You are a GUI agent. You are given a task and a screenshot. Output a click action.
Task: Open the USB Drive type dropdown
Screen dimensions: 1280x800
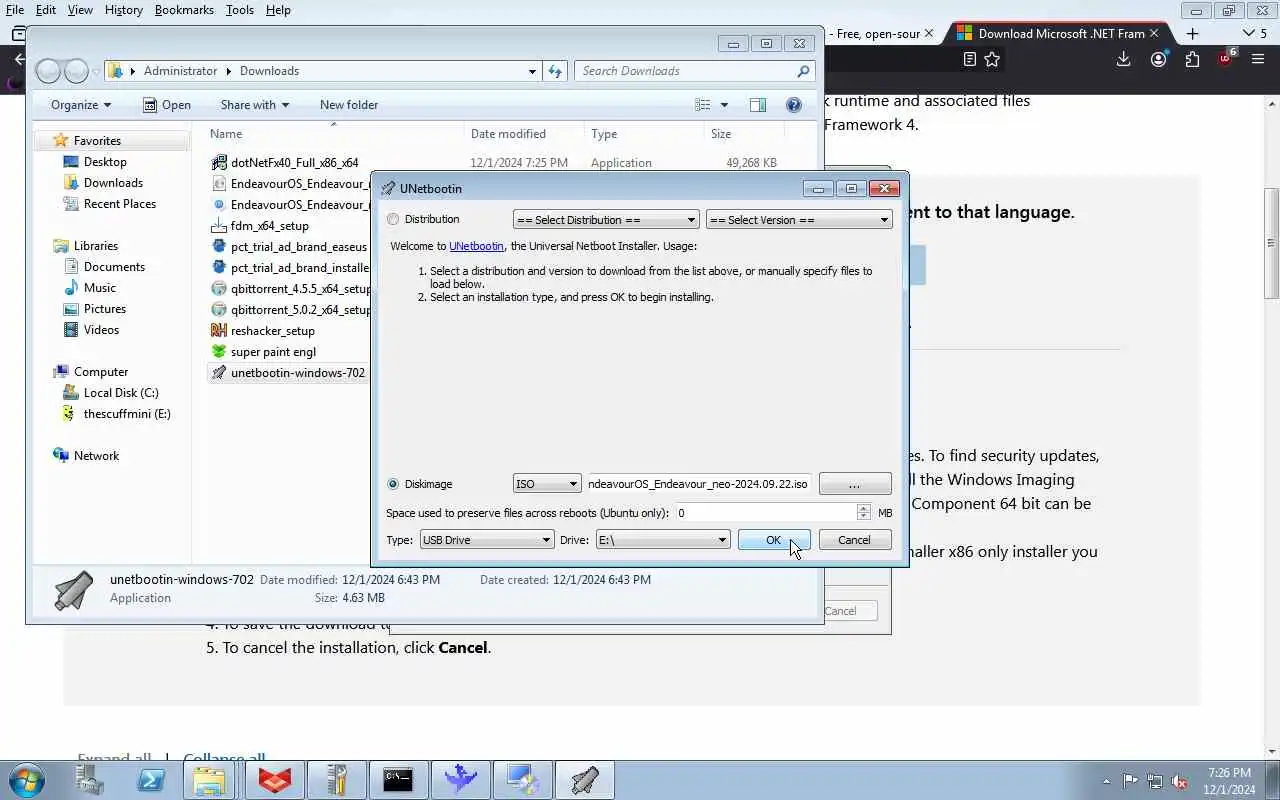(x=487, y=540)
